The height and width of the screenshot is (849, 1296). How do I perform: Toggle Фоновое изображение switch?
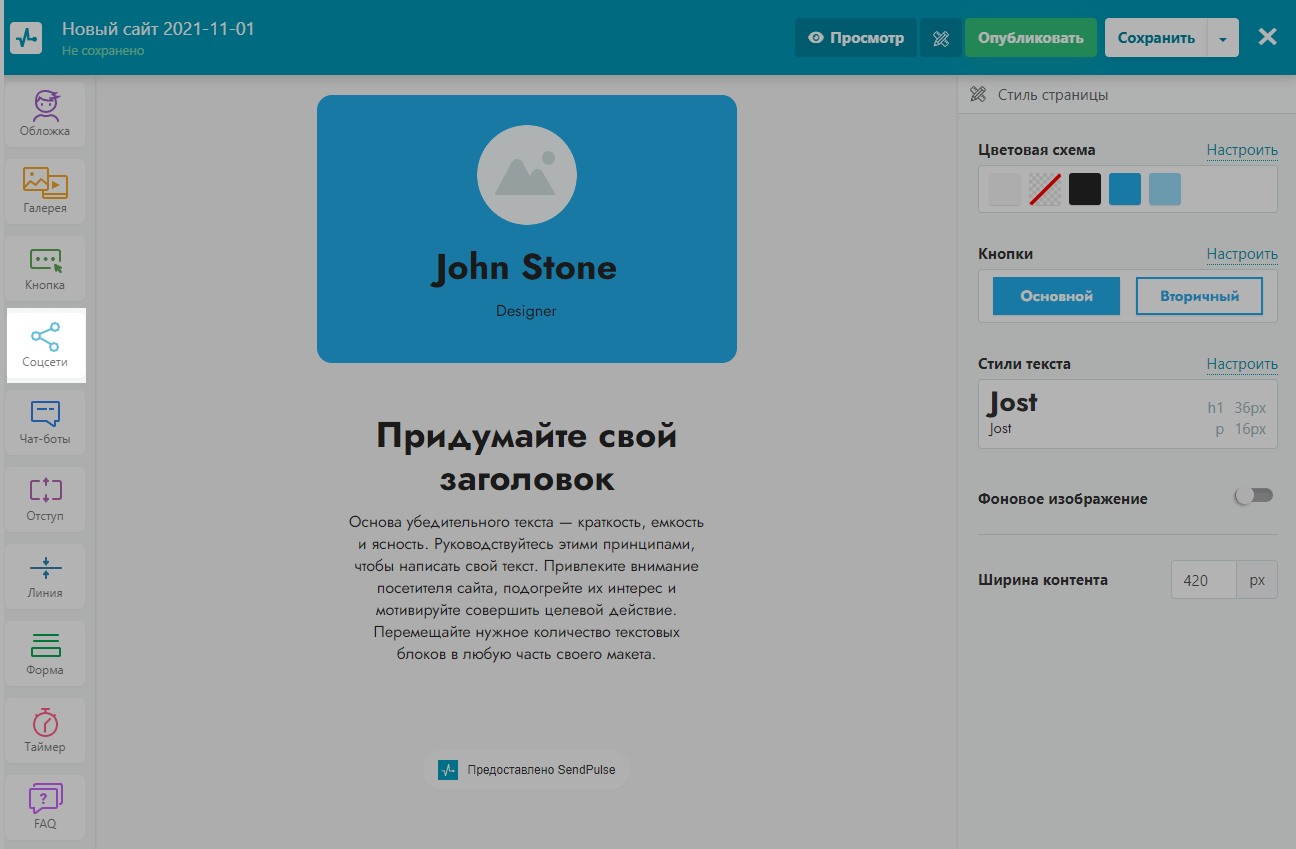tap(1254, 496)
